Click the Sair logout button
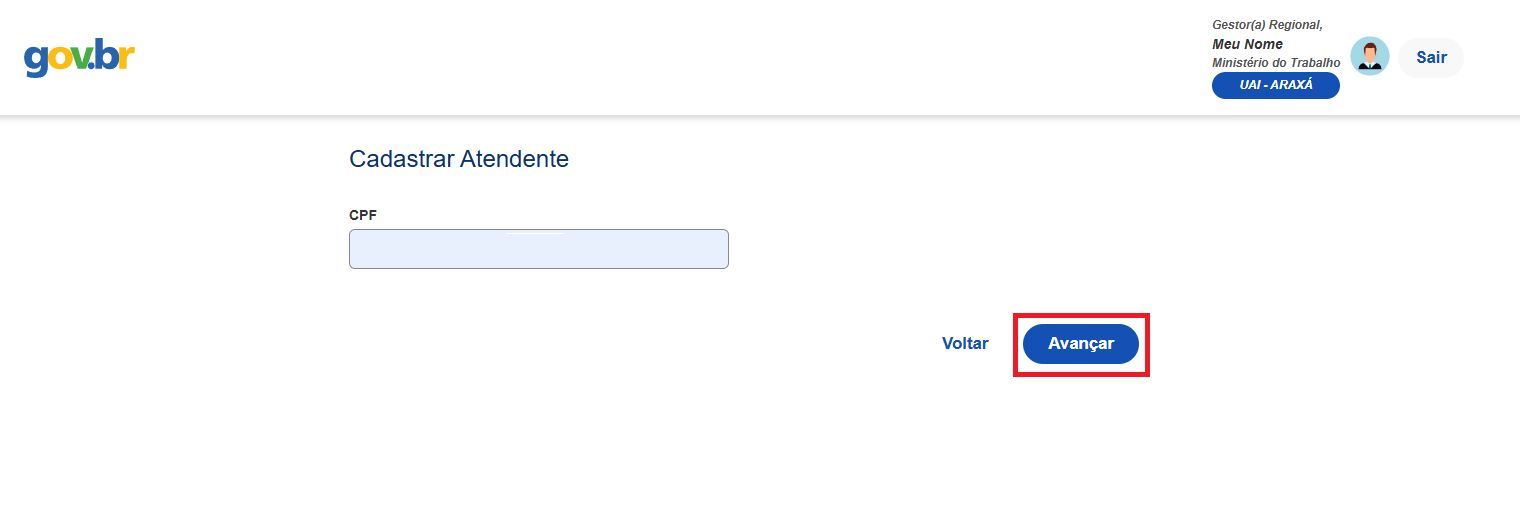The image size is (1520, 525). pos(1431,58)
